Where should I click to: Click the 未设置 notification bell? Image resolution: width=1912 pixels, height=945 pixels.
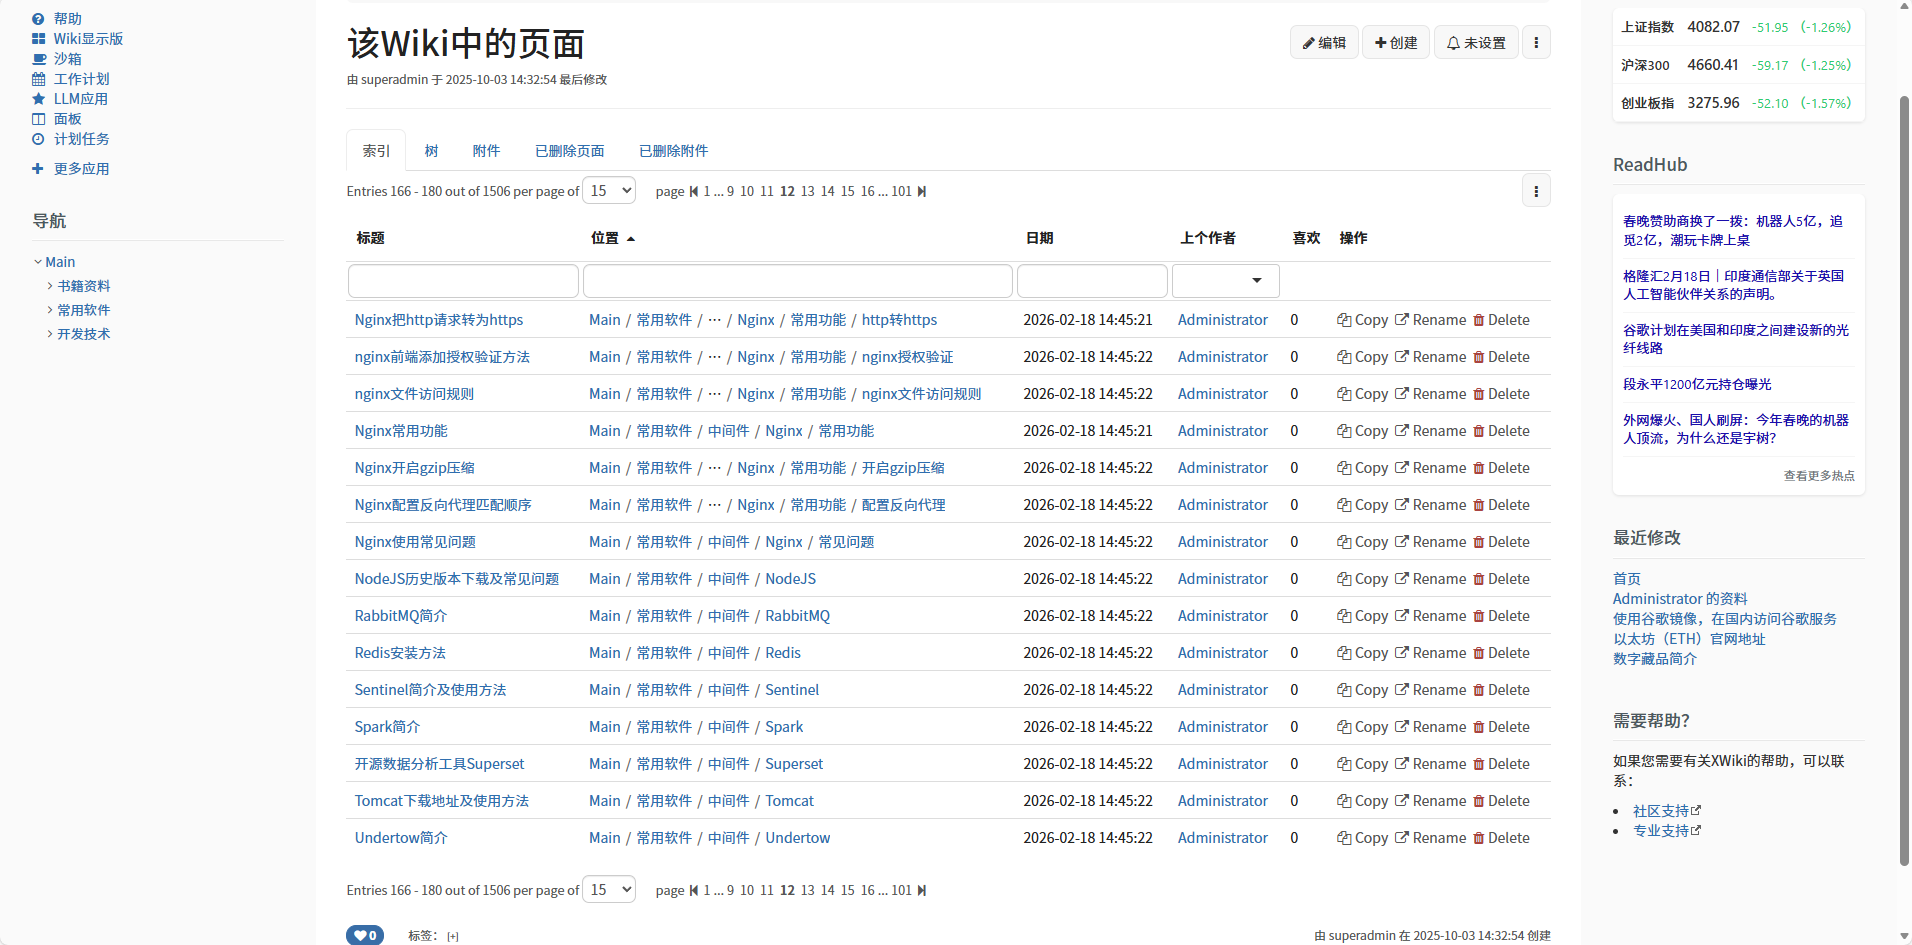coord(1475,42)
